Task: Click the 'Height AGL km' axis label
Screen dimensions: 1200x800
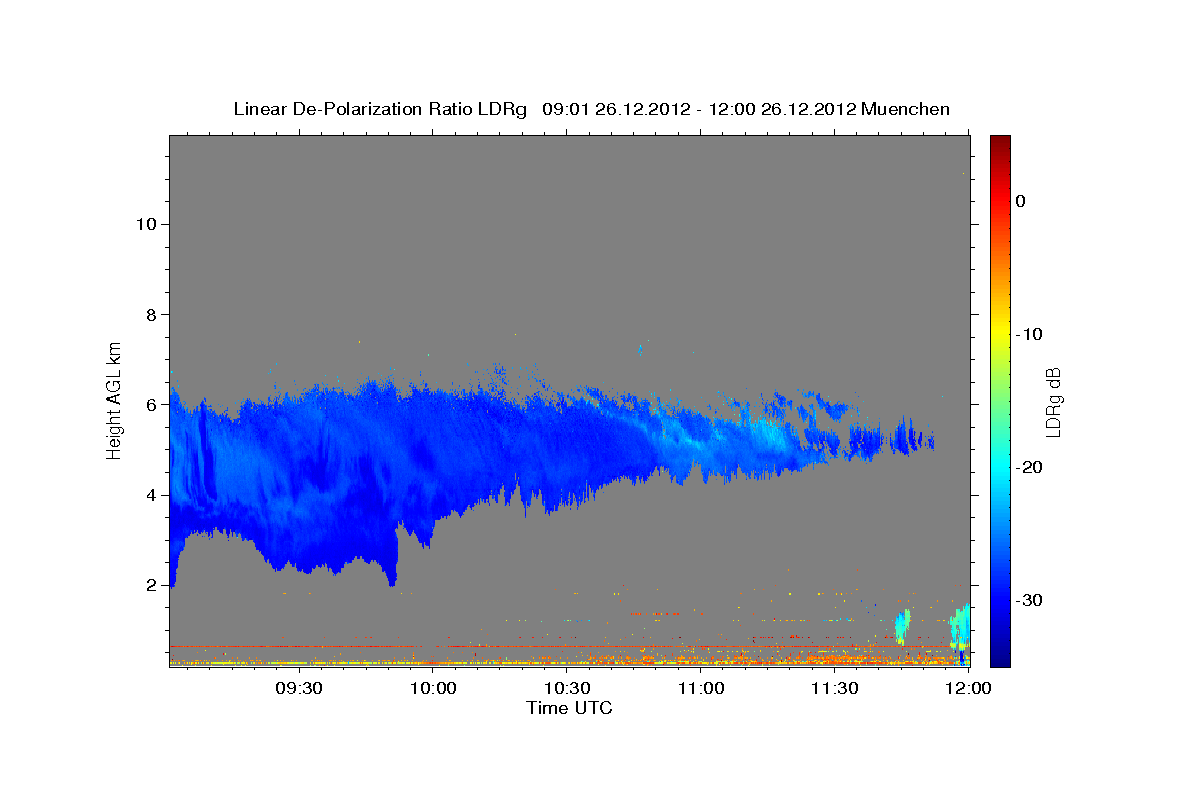Action: [114, 399]
